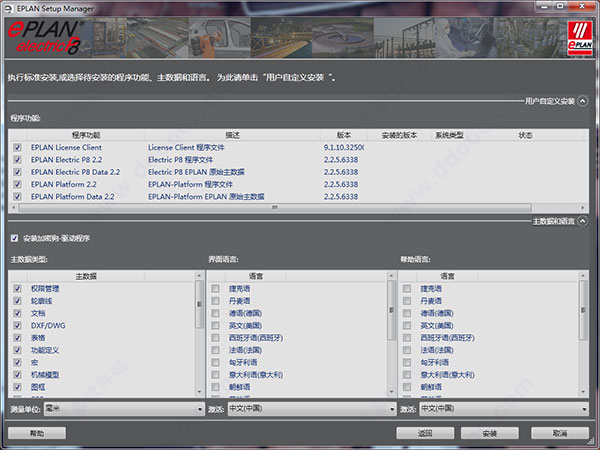
Task: Select the EPLAN Platform Data 2.2 row text
Action: coord(72,196)
